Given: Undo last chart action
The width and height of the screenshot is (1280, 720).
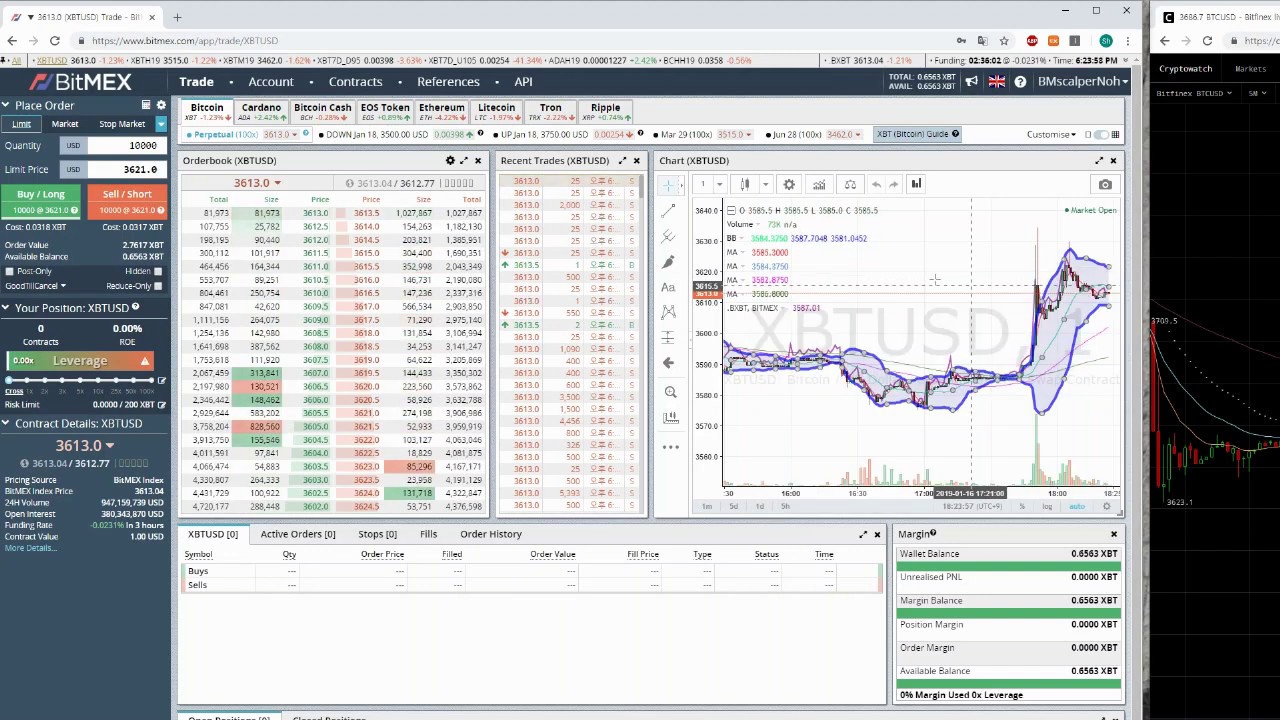Looking at the screenshot, I should tap(876, 184).
